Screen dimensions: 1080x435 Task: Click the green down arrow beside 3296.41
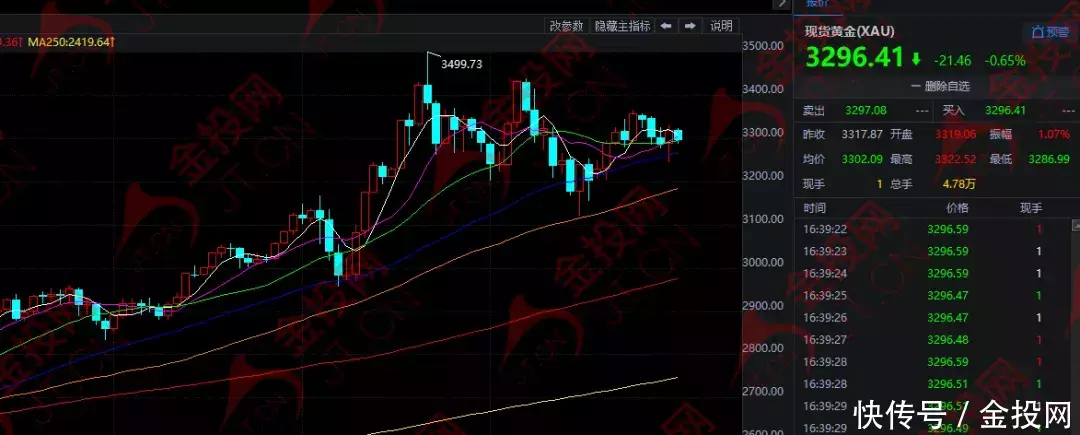pyautogui.click(x=916, y=59)
